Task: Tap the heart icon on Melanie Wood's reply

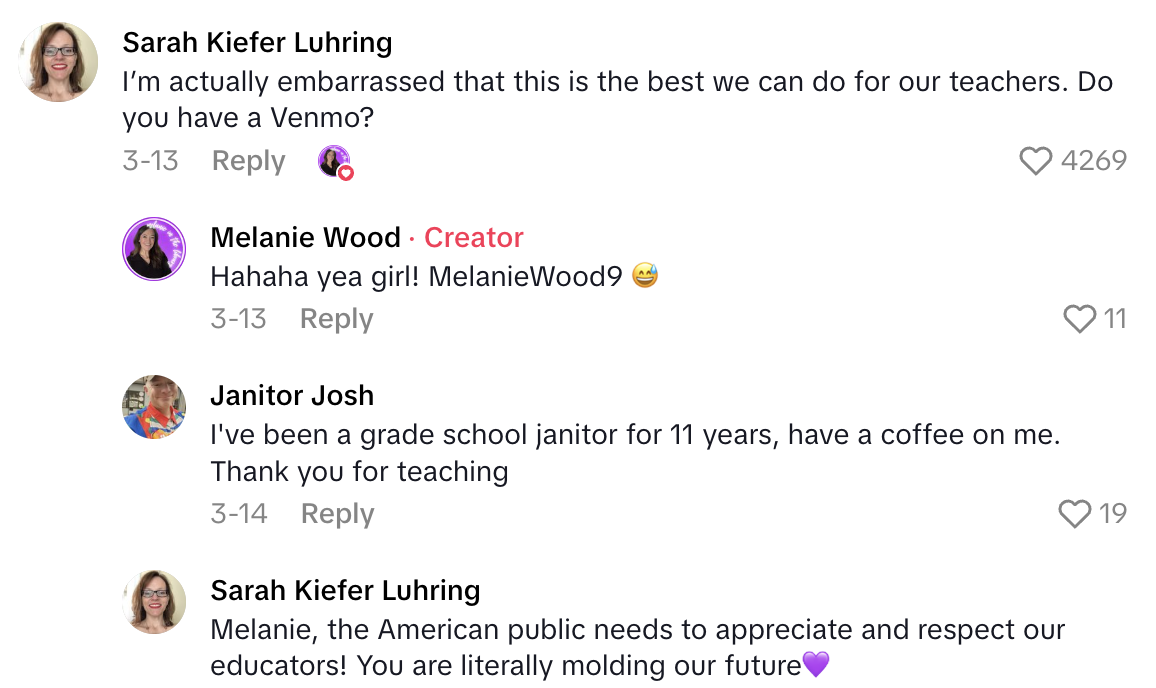Action: point(1079,320)
